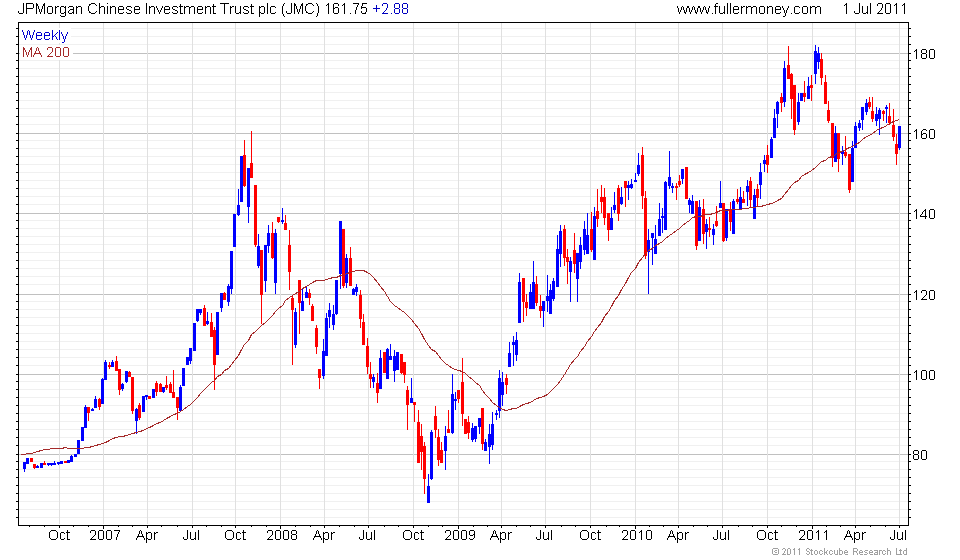Click the 100 price axis label

(924, 375)
